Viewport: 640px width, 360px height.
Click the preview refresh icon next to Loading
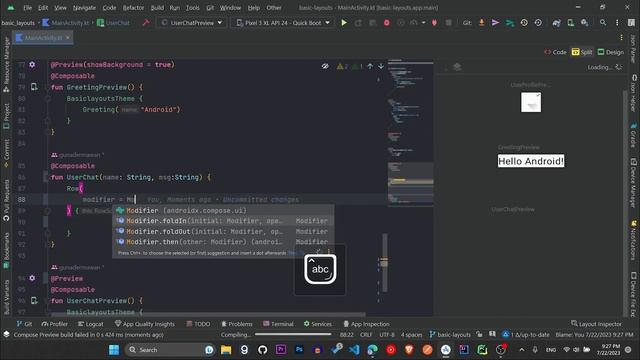pos(619,67)
